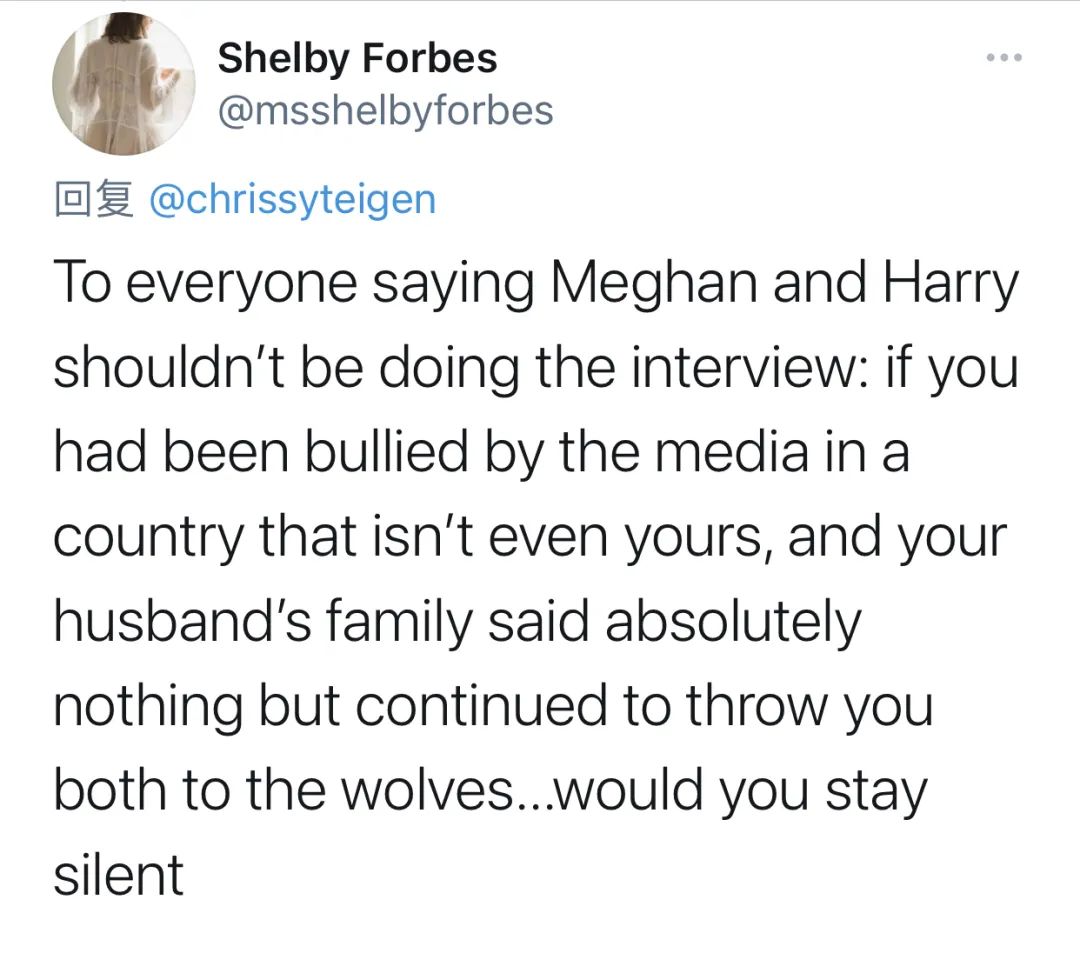Open Shelby Forbes' profile picture
This screenshot has height=953, width=1080.
[x=123, y=84]
